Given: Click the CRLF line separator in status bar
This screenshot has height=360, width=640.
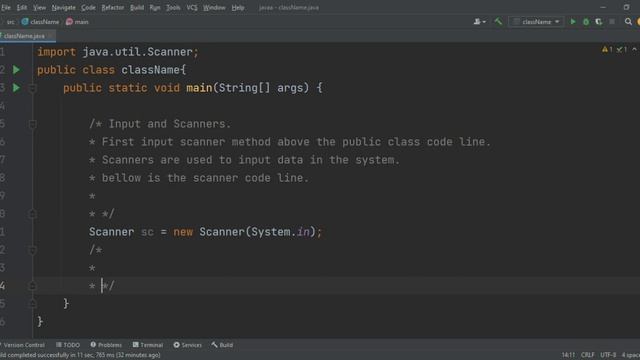Looking at the screenshot, I should coord(587,355).
